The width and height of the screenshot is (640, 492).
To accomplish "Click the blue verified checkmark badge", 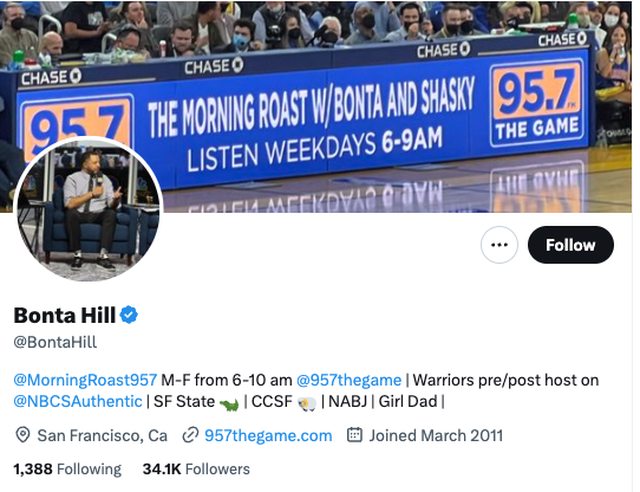I will pos(129,315).
